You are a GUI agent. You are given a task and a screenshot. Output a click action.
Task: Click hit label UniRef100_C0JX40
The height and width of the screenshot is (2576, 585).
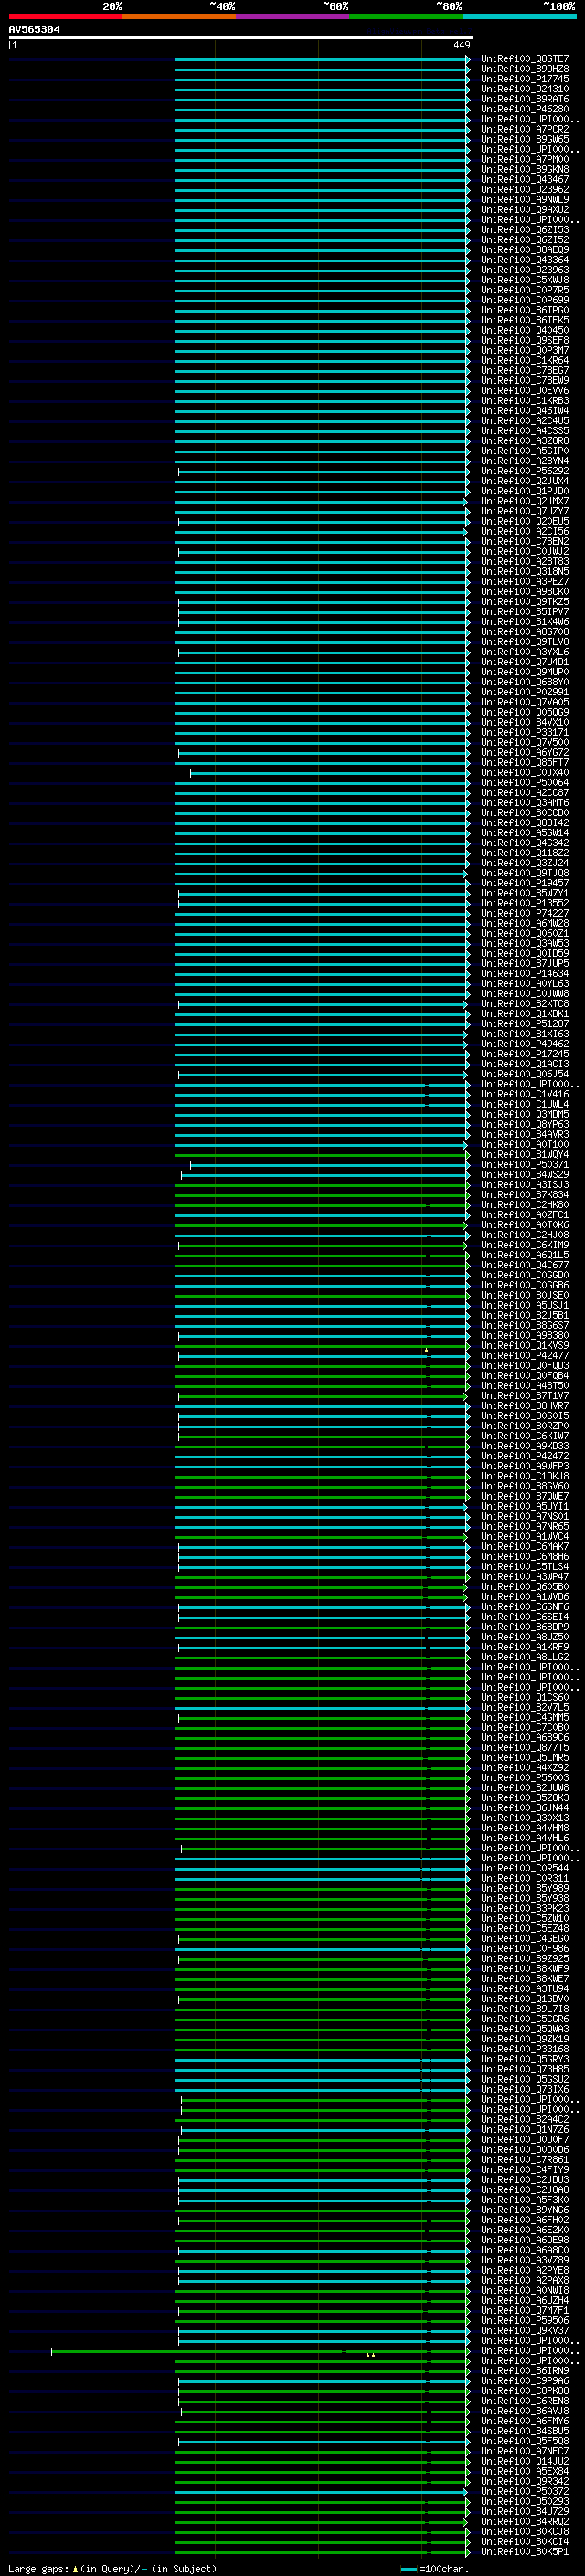pos(525,773)
